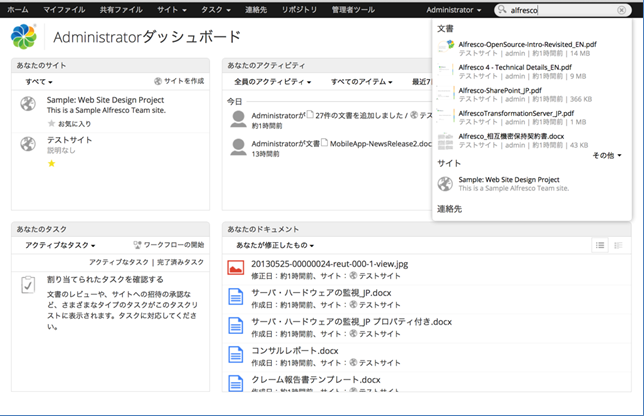Screen dimensions: 644x416
Task: Click the アクティブなタスク link in task list
Action: (119, 262)
